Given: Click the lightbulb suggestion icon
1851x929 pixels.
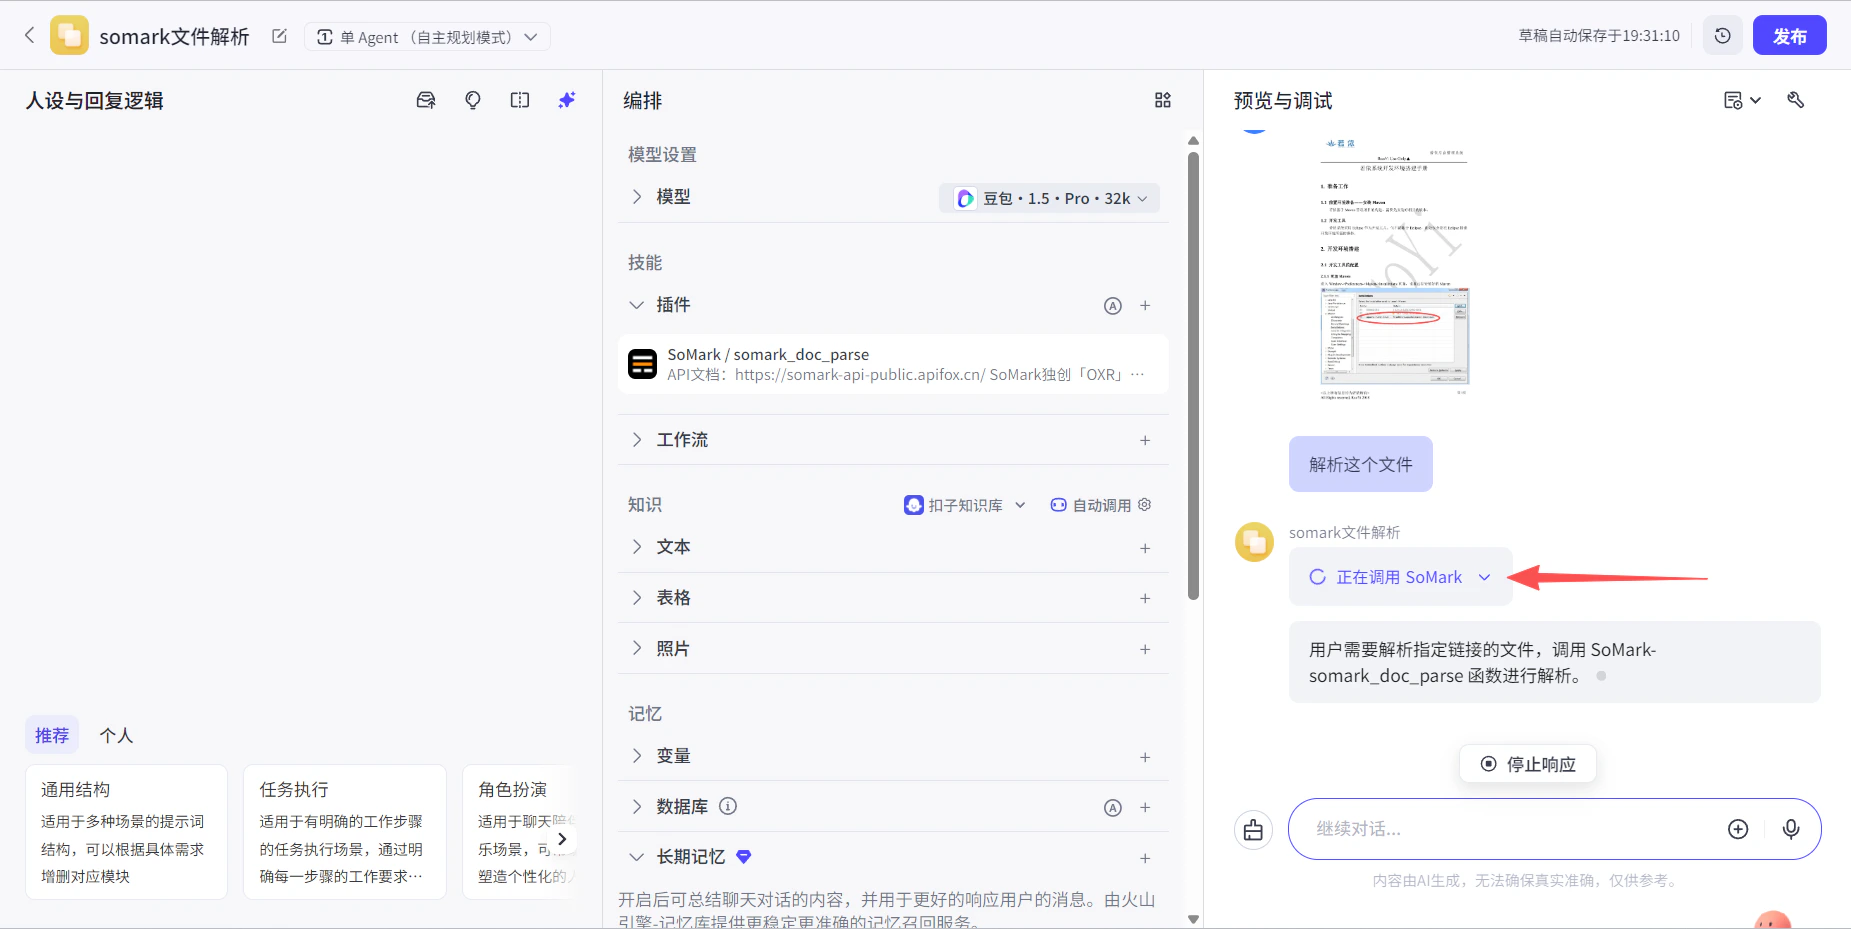Looking at the screenshot, I should coord(473,100).
